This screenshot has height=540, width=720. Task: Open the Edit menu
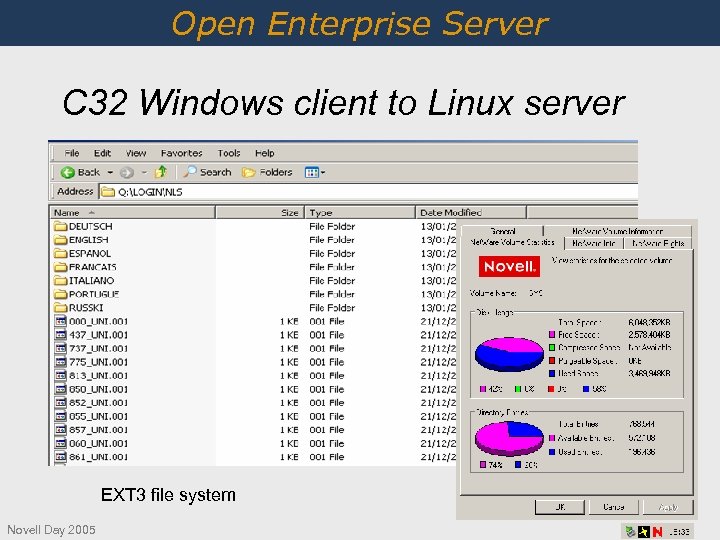coord(102,153)
